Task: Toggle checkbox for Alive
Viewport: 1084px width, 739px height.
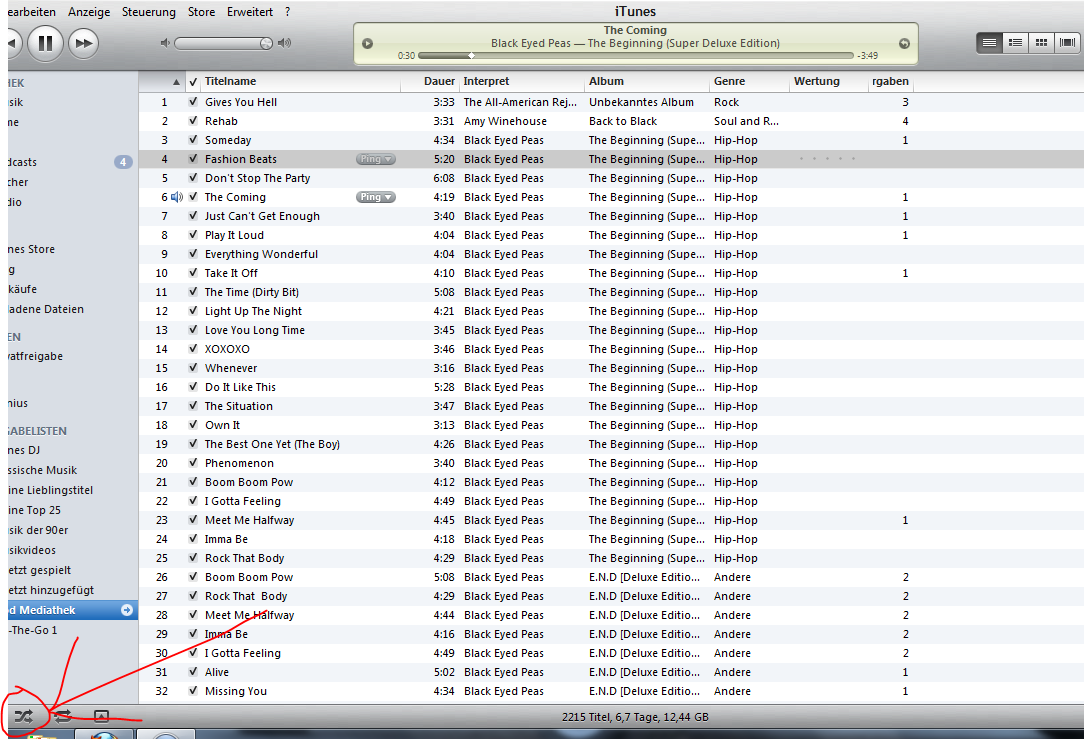Action: (193, 672)
